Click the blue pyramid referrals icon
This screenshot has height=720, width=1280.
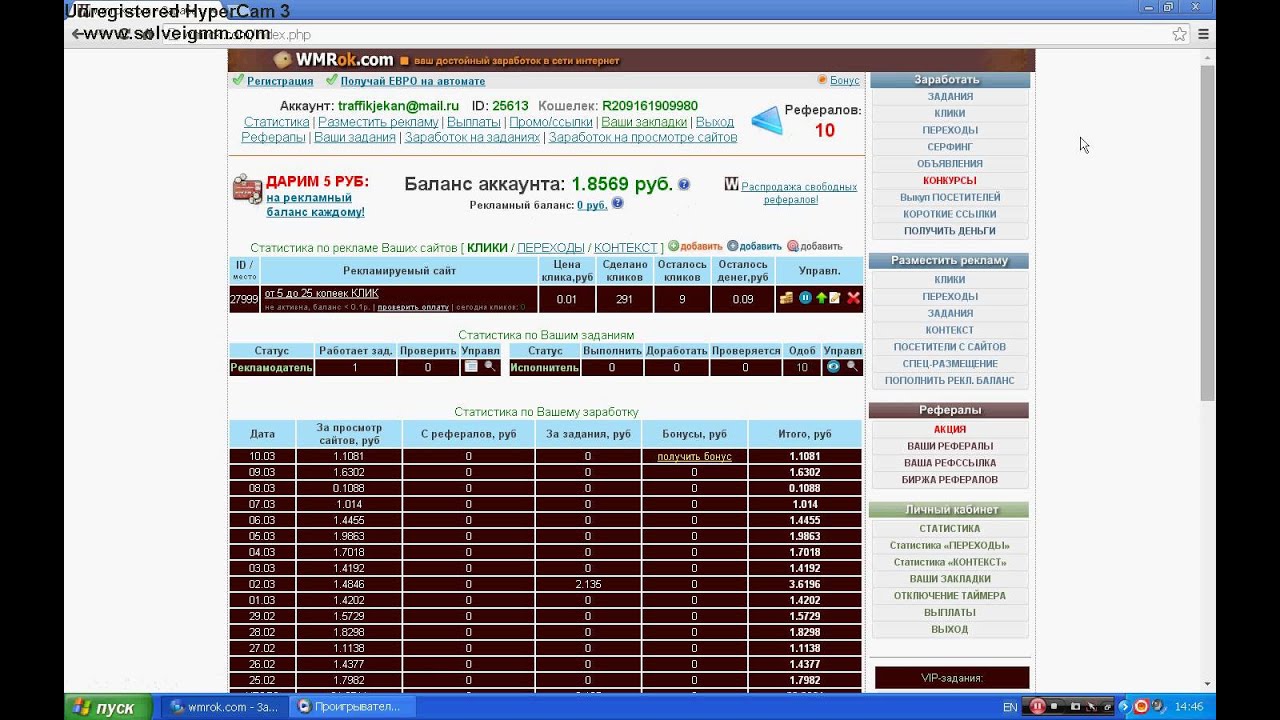(x=767, y=120)
